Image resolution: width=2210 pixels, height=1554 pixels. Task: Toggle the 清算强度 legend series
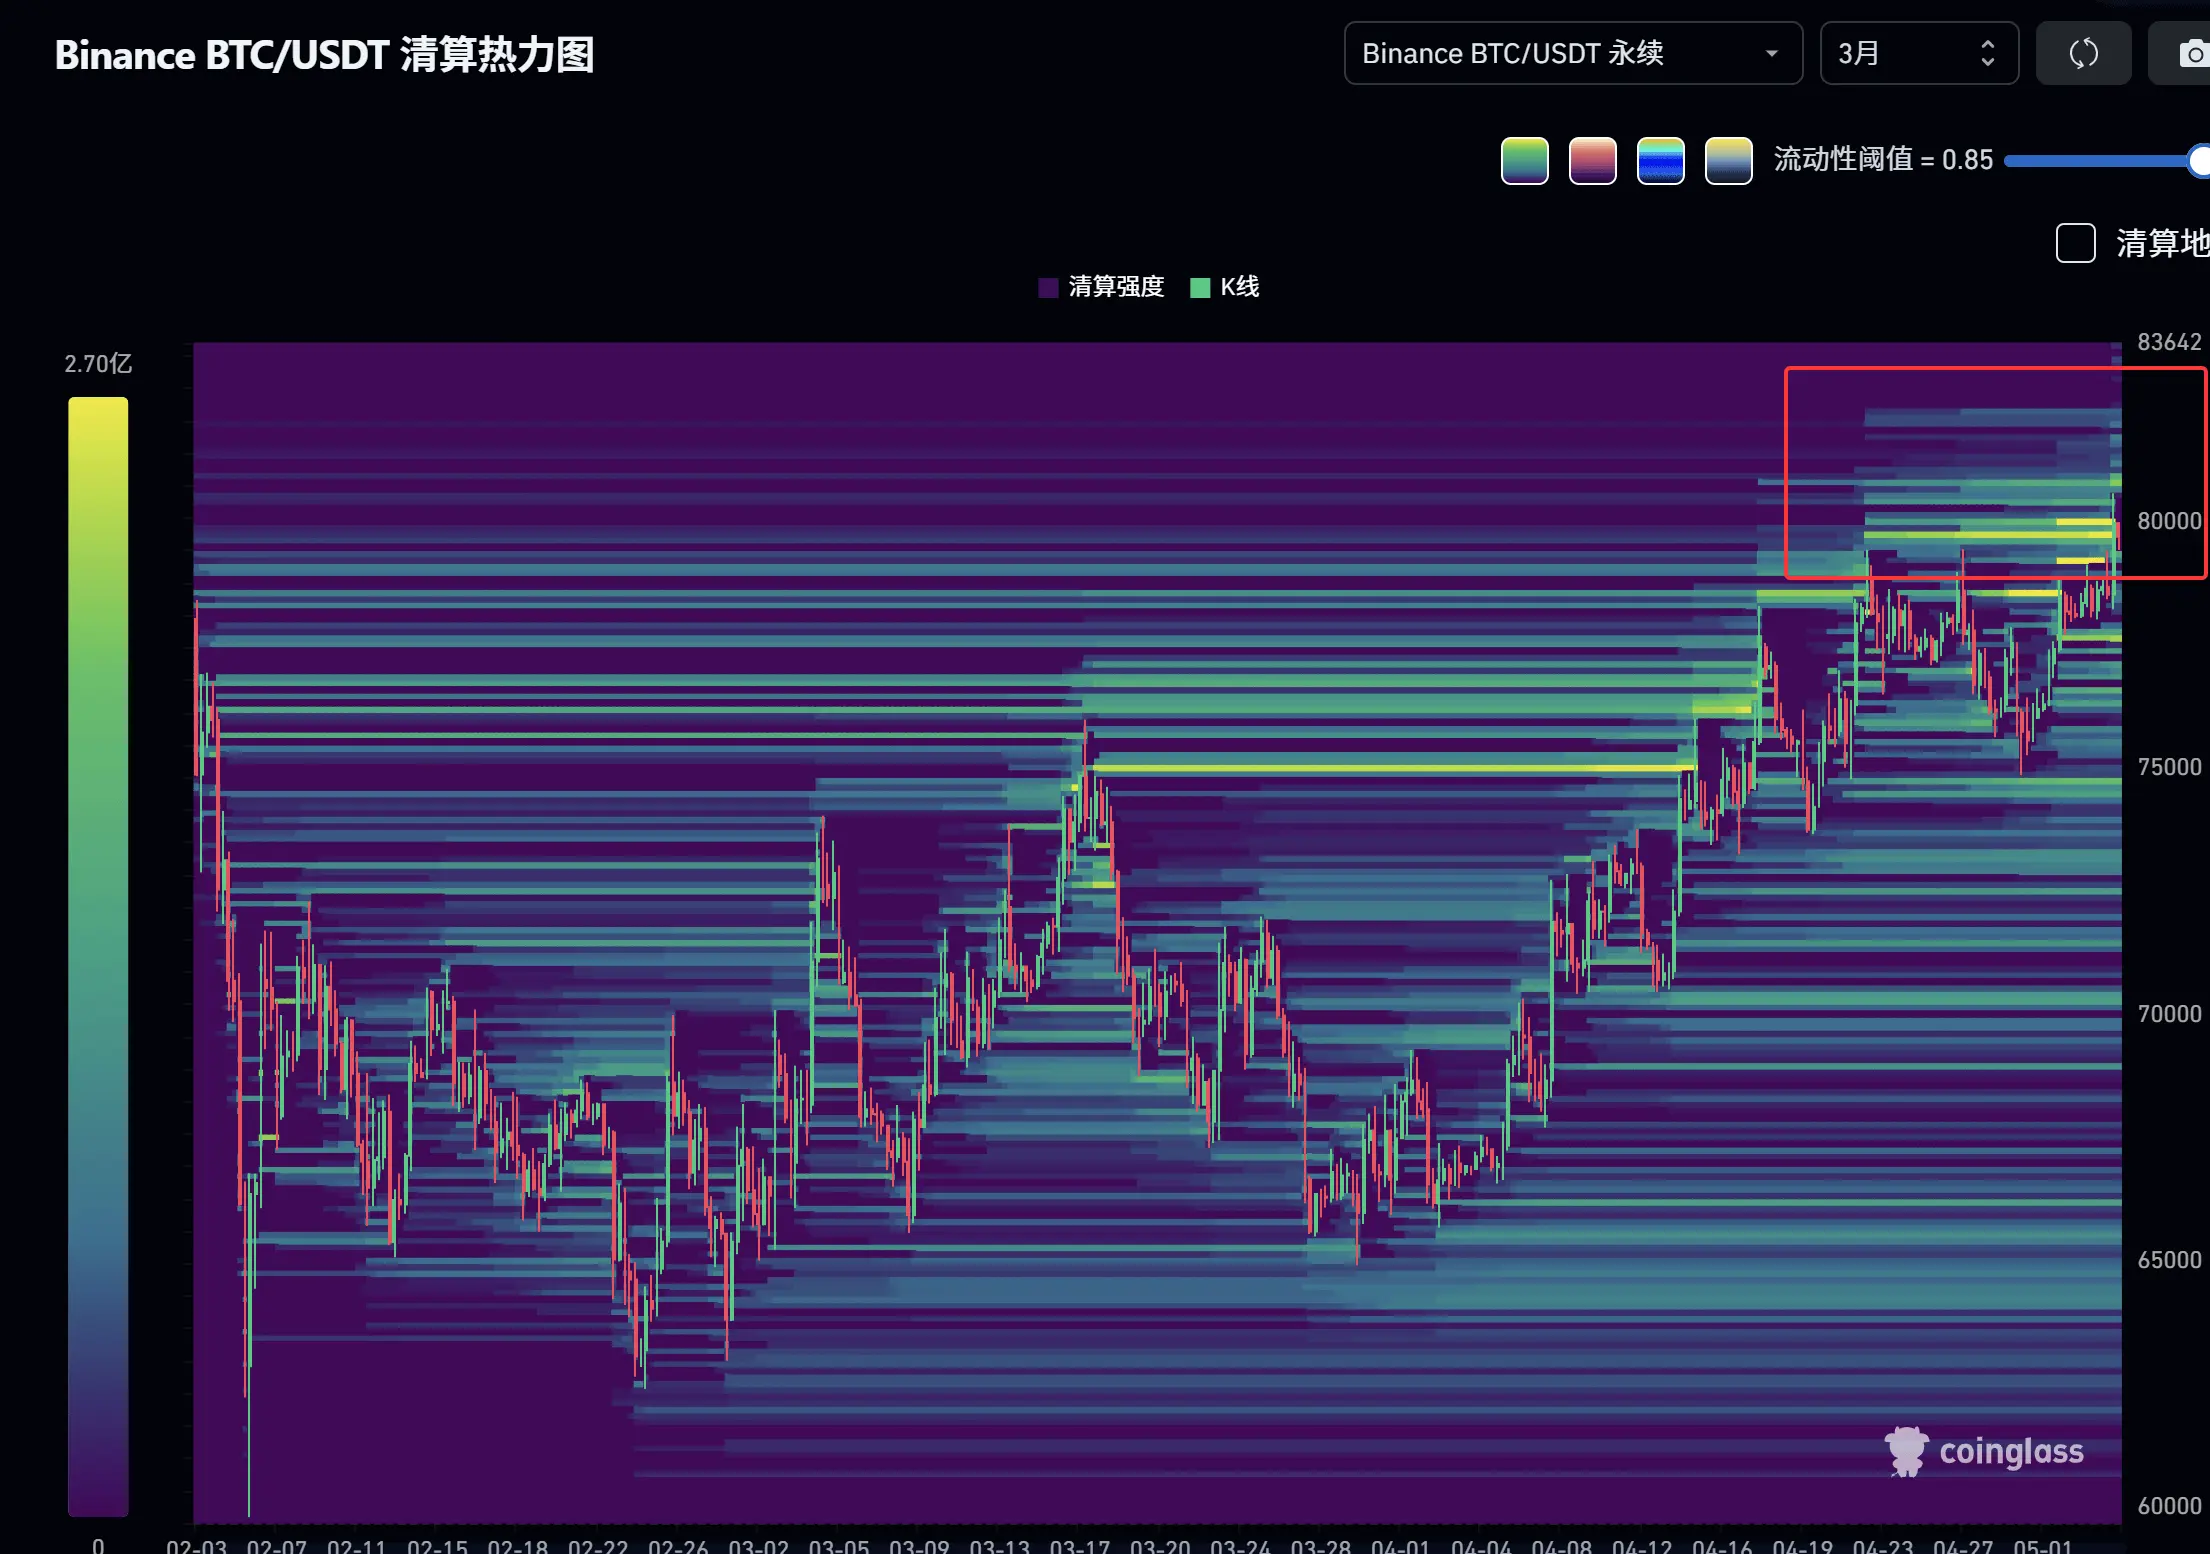[x=1102, y=287]
